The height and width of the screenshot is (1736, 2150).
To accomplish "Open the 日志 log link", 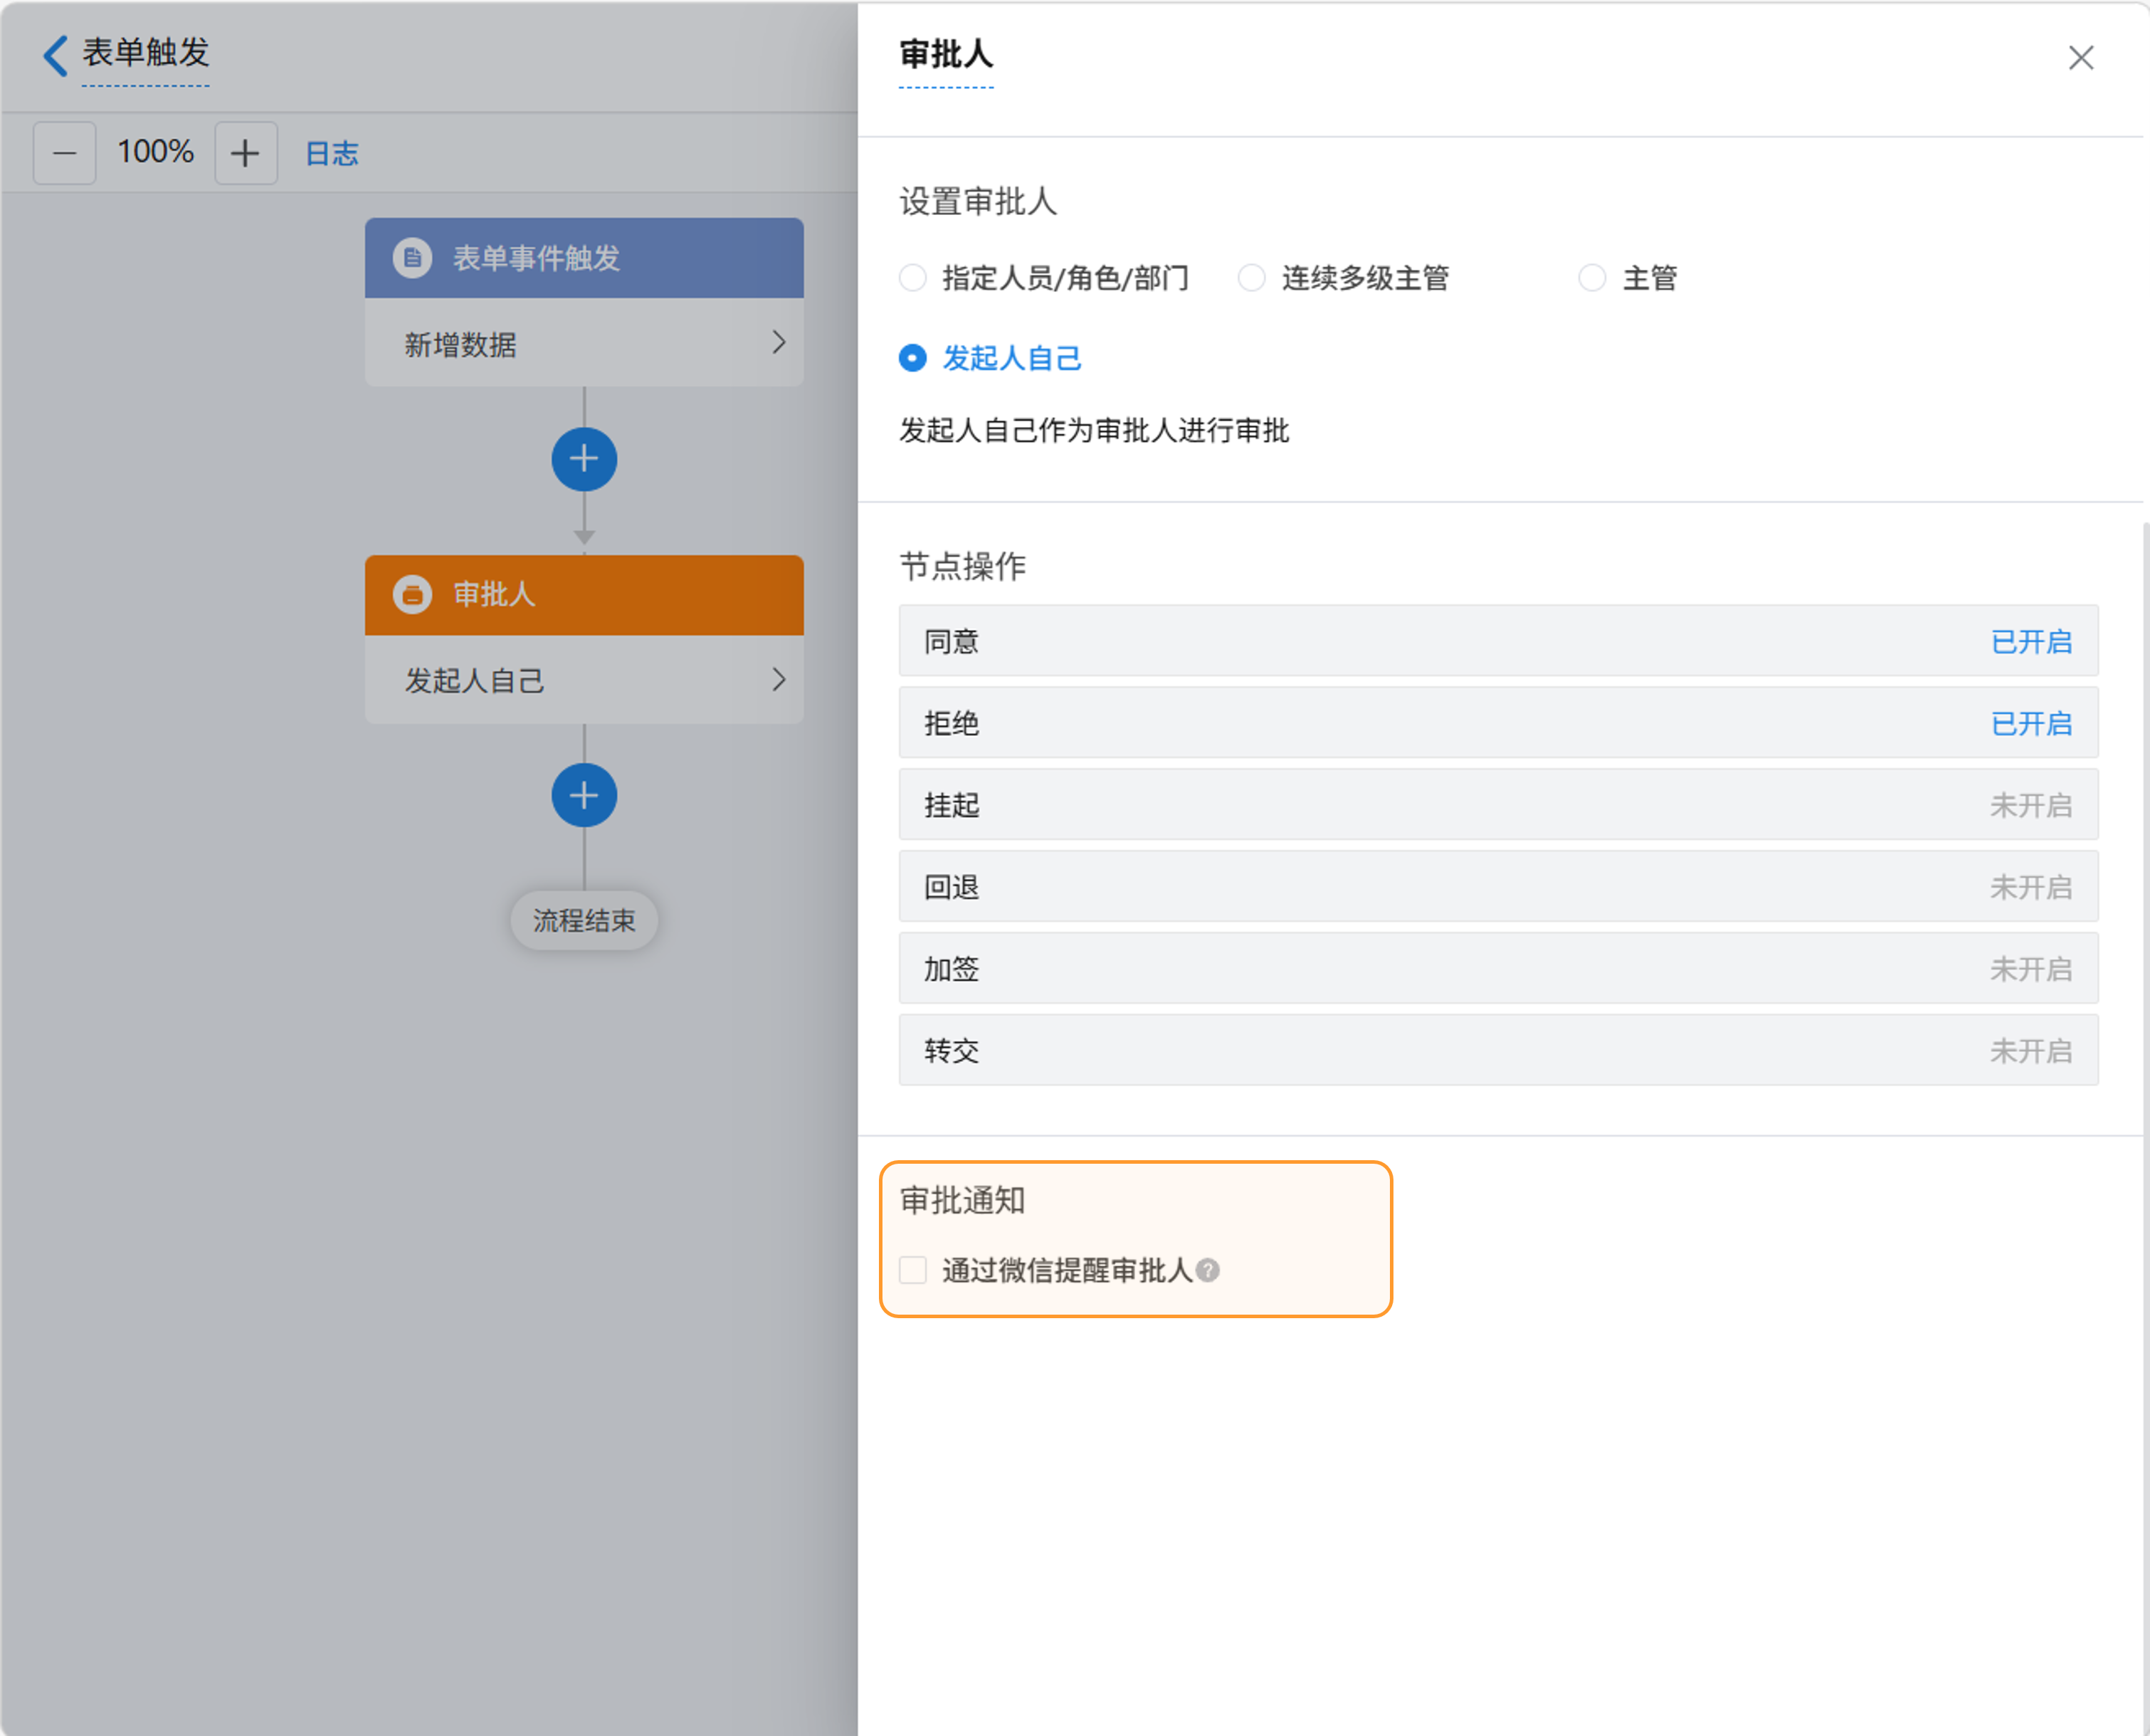I will point(331,153).
